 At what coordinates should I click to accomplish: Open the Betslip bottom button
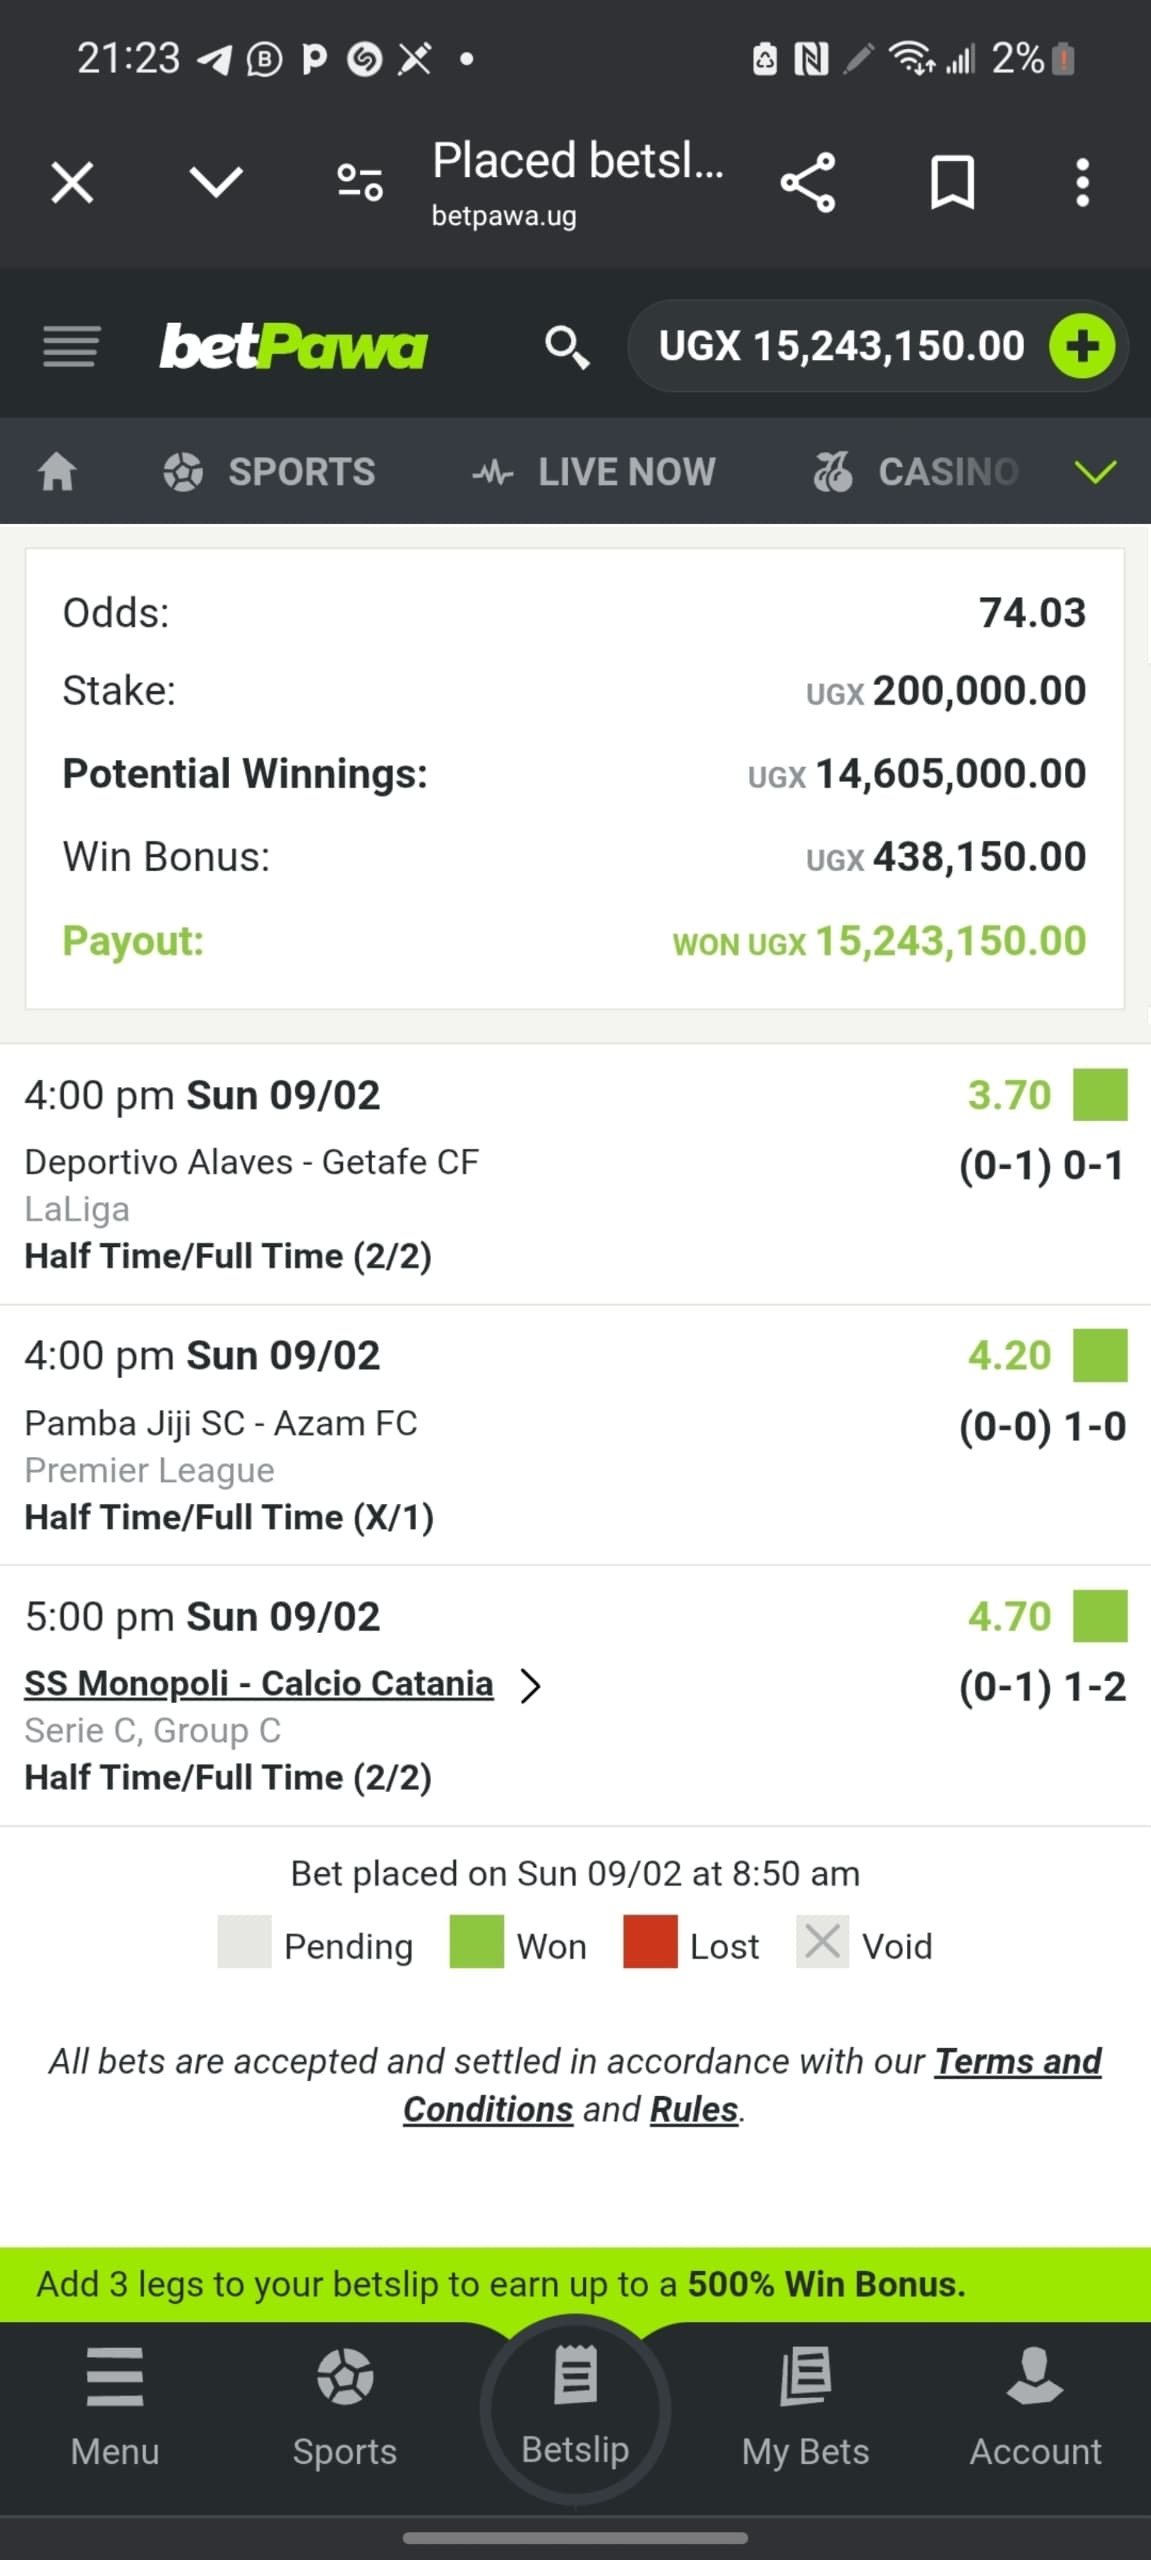click(x=575, y=2407)
